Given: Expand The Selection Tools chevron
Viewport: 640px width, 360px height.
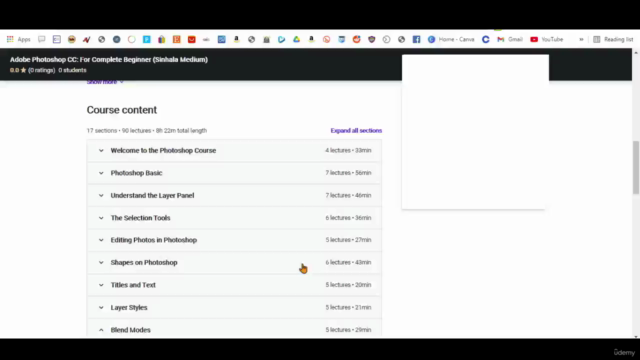Looking at the screenshot, I should coord(101,218).
